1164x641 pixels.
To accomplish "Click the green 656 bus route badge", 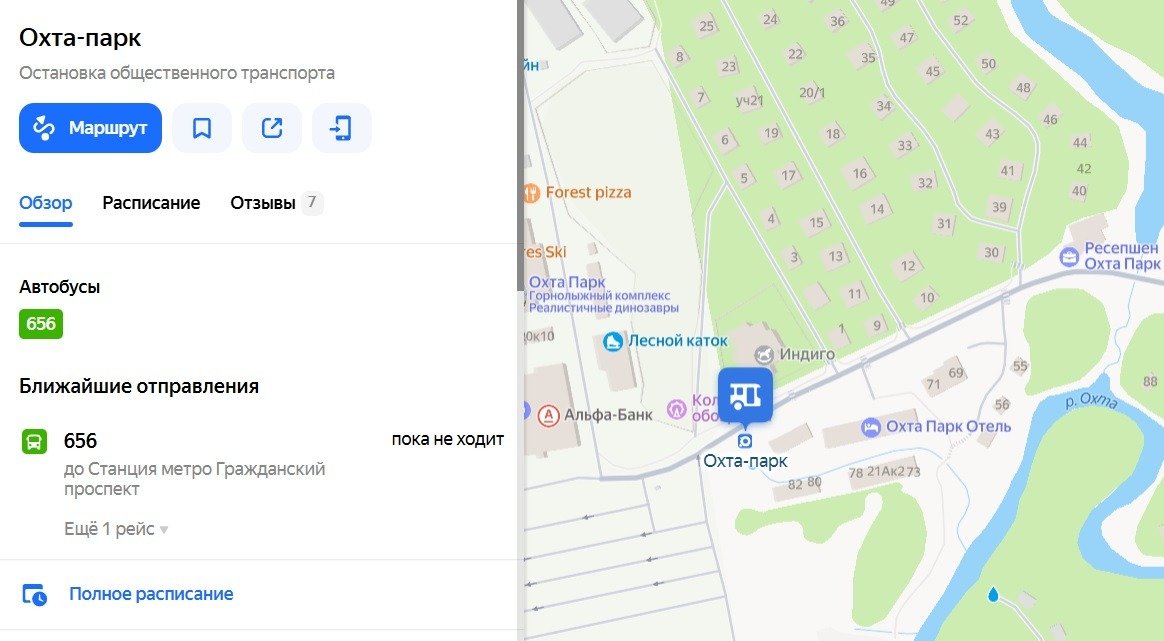I will (41, 324).
